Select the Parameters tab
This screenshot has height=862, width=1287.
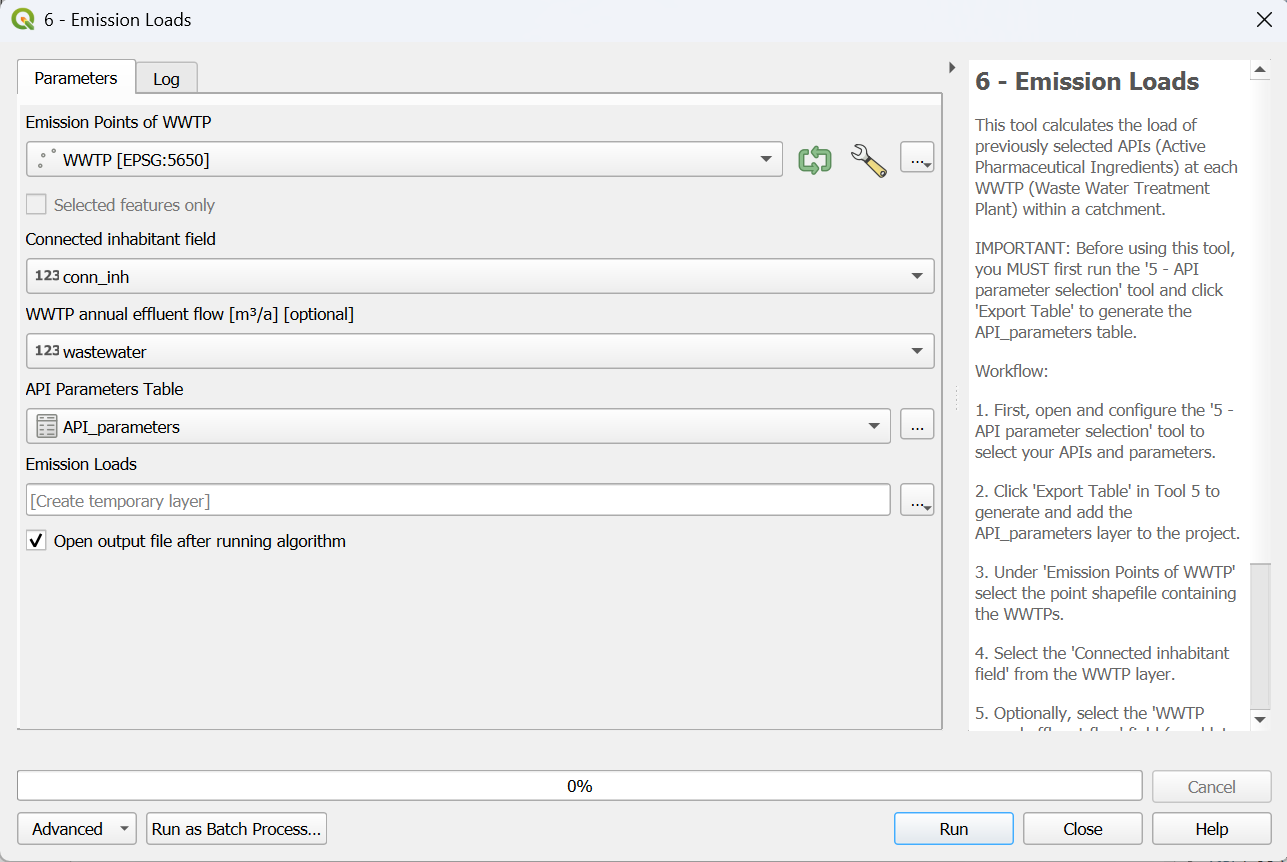[76, 78]
